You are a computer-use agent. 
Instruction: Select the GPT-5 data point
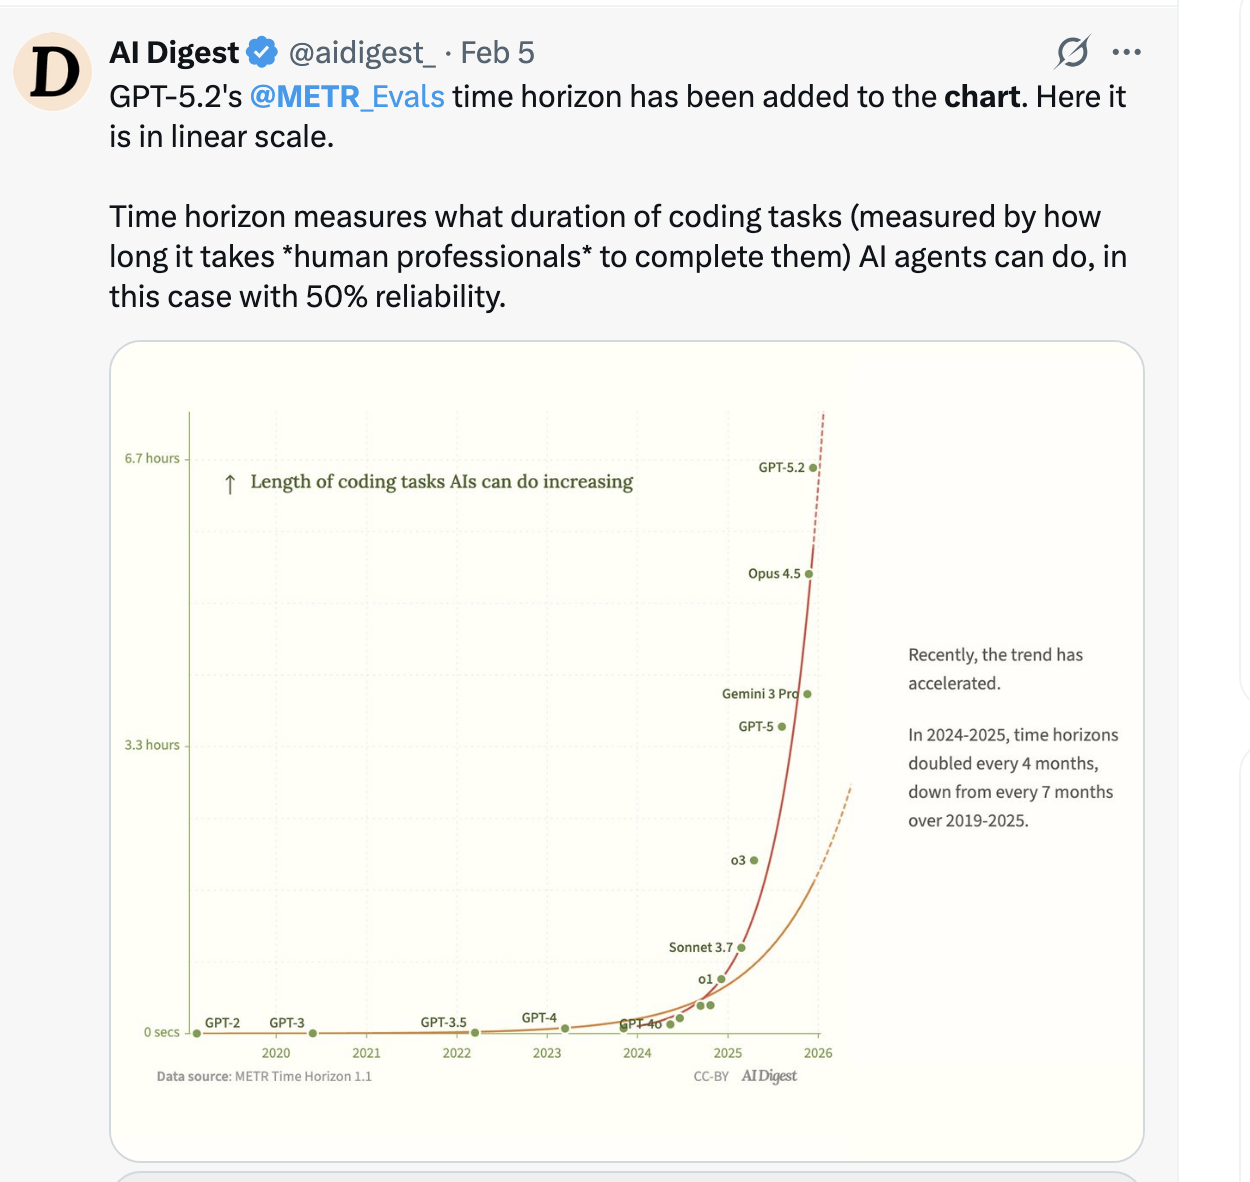(x=782, y=727)
